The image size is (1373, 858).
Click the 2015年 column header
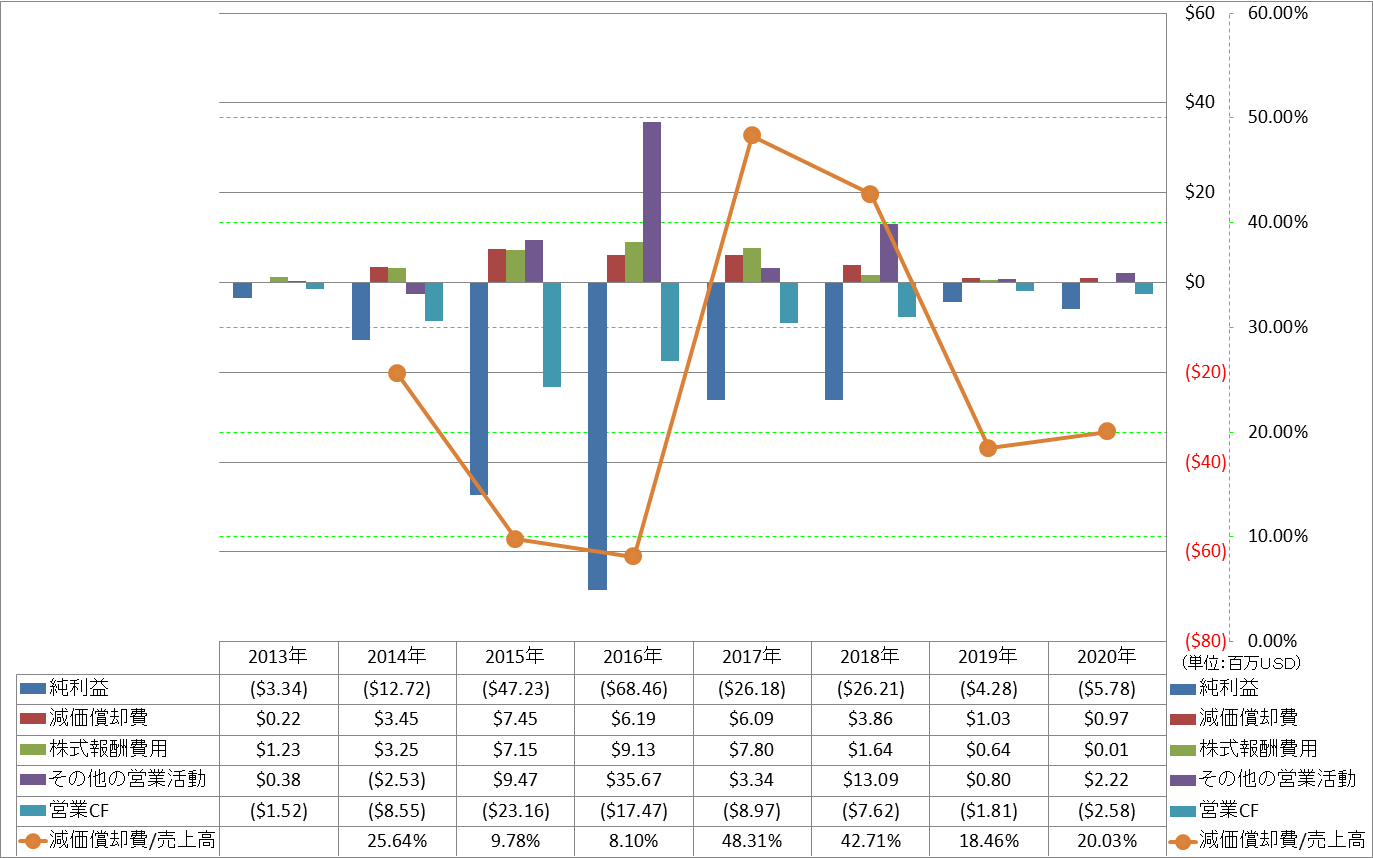pos(515,657)
